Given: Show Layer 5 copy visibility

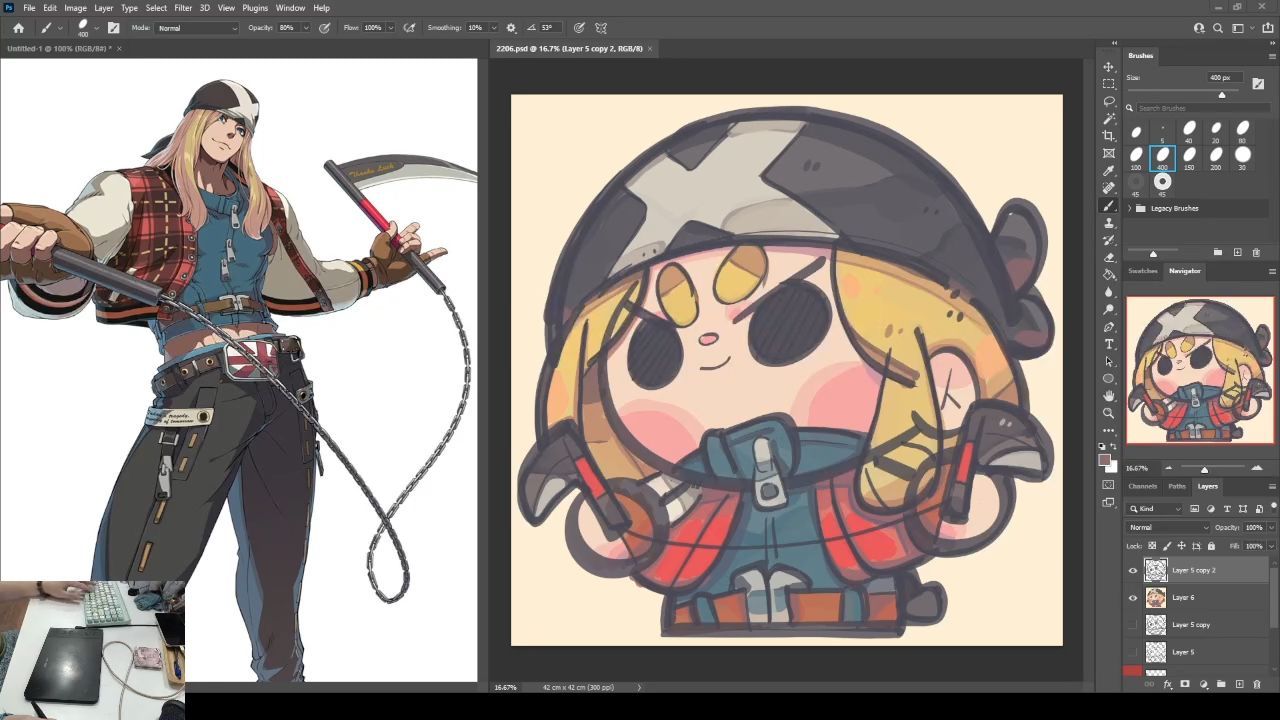Looking at the screenshot, I should point(1133,625).
